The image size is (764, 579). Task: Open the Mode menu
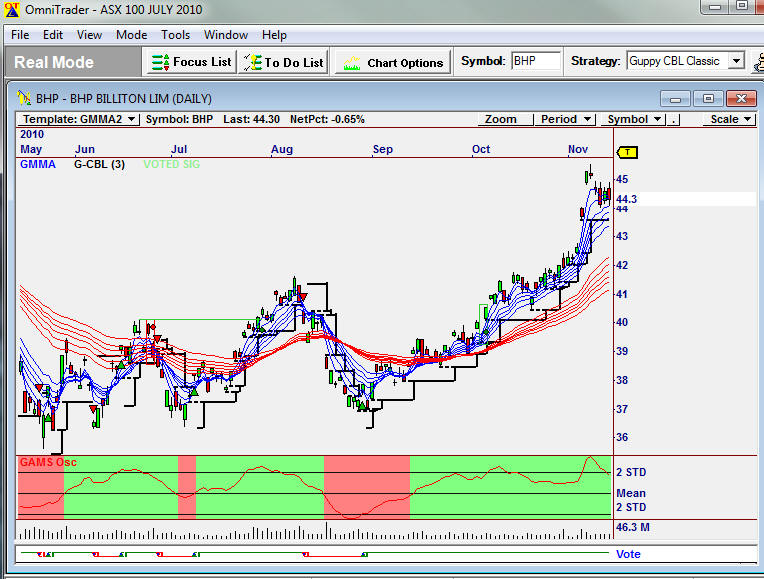click(x=132, y=35)
